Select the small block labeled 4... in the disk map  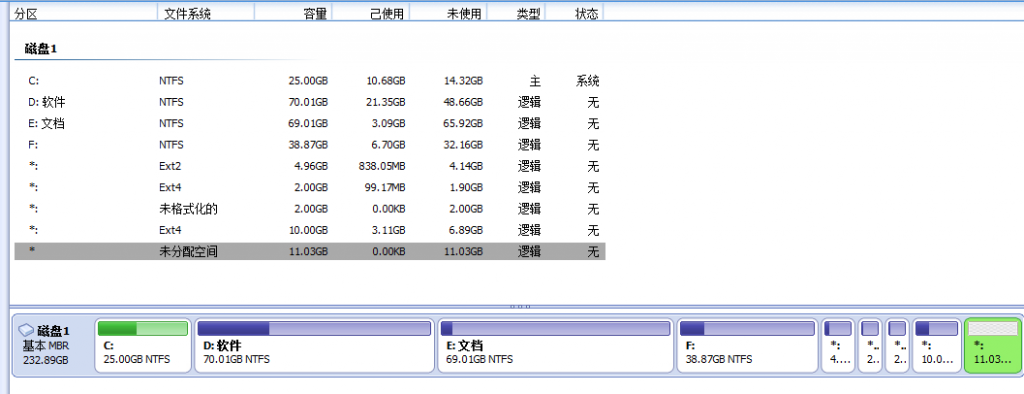point(839,345)
